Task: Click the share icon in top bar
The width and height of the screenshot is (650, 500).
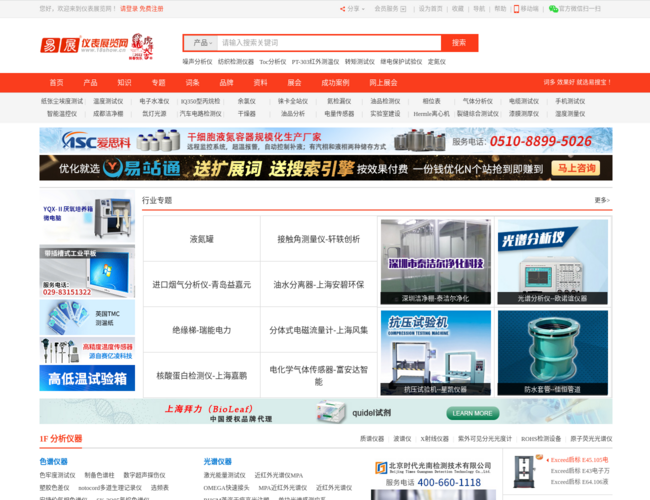Action: [x=342, y=9]
